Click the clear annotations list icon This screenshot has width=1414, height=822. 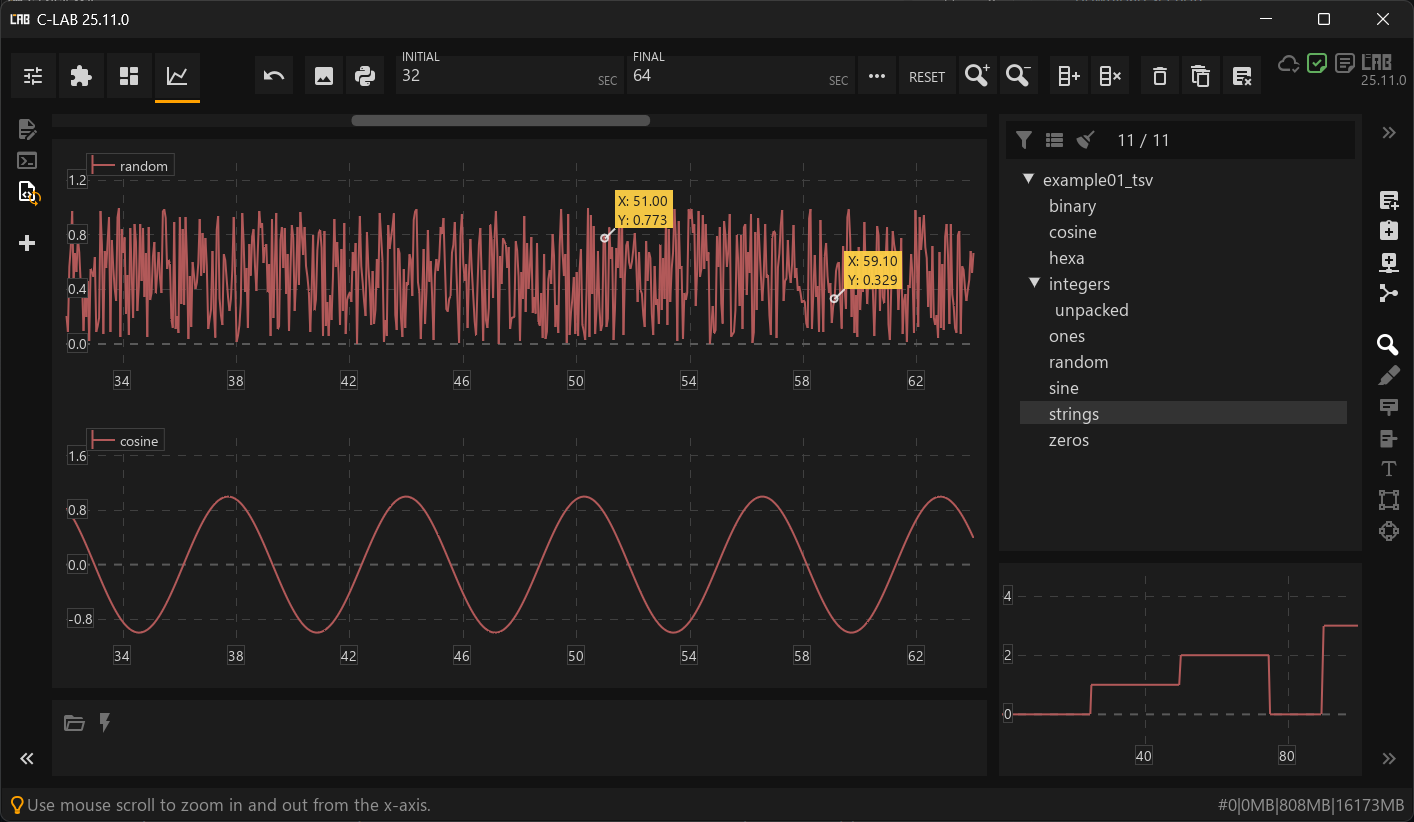1242,76
